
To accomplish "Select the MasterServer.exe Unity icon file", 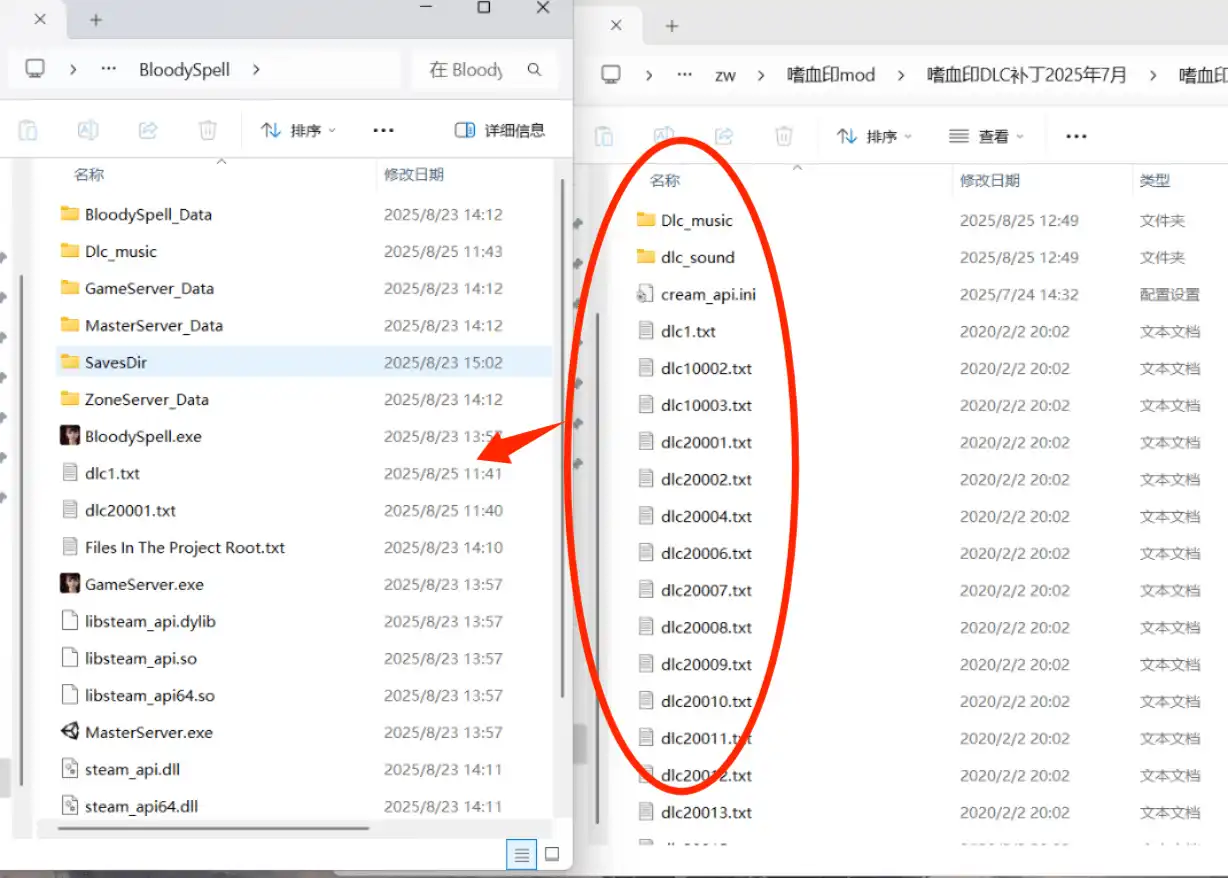I will click(70, 732).
